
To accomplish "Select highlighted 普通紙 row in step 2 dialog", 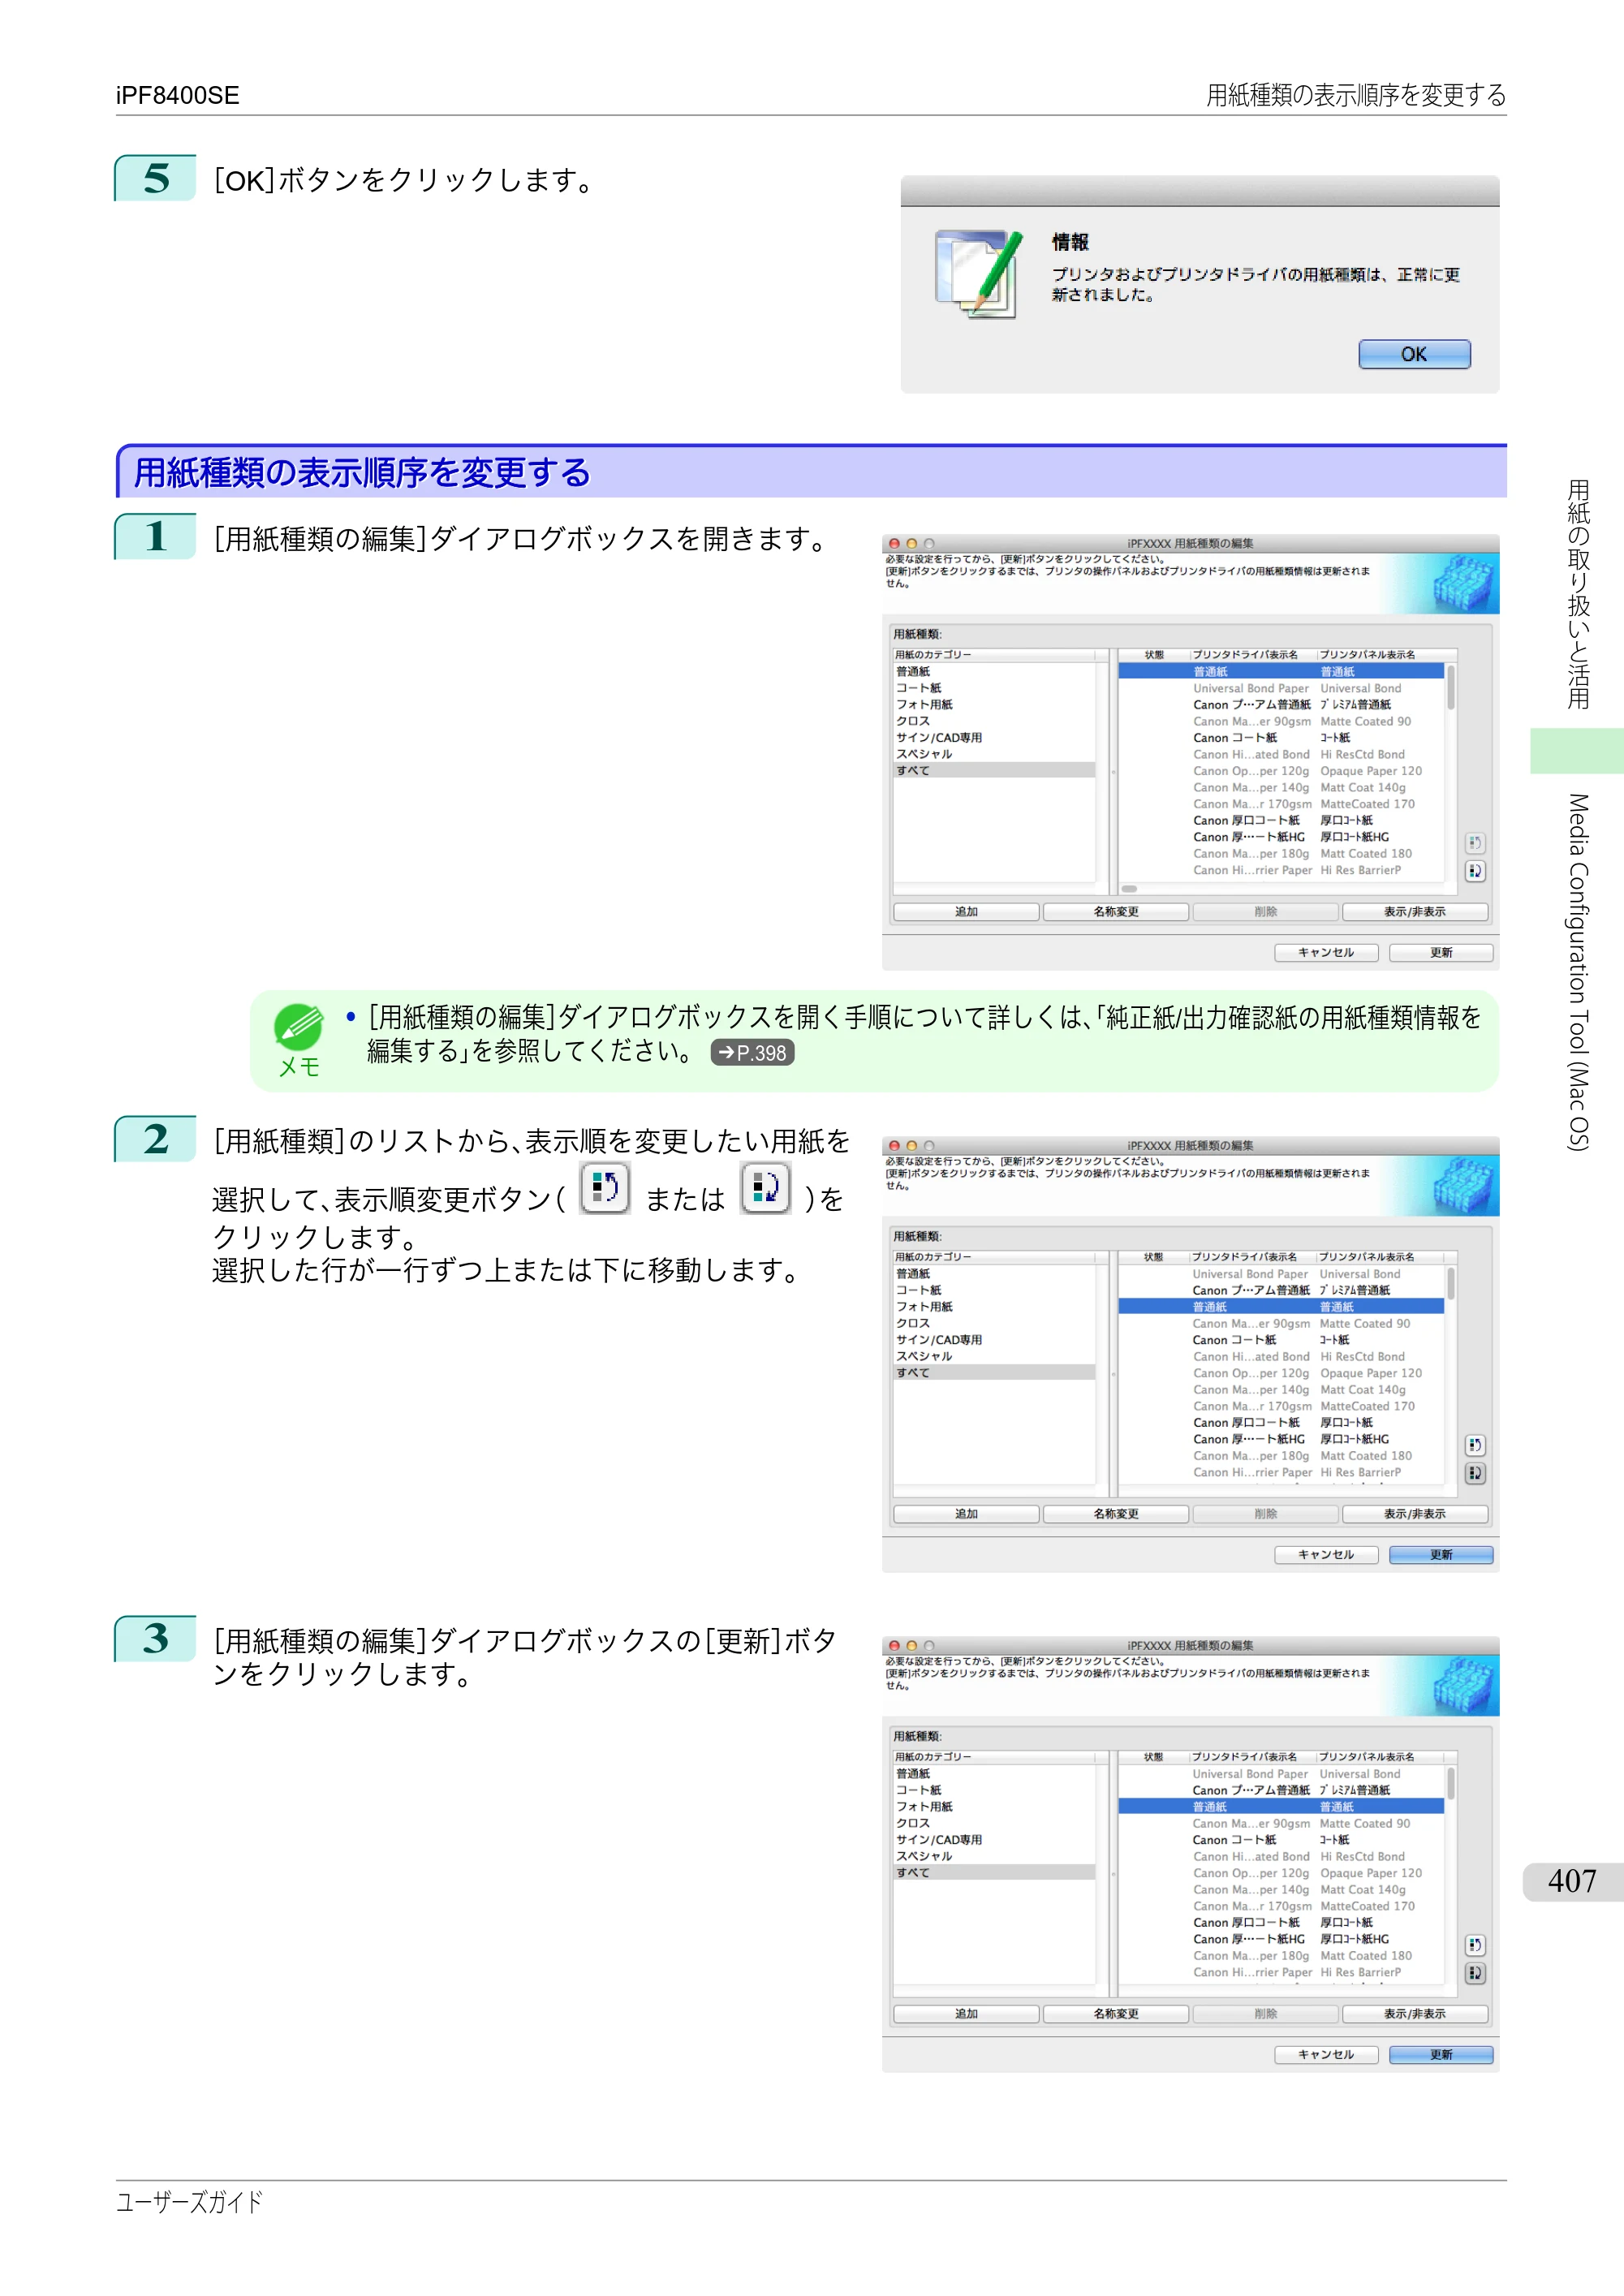I will pyautogui.click(x=1281, y=1307).
